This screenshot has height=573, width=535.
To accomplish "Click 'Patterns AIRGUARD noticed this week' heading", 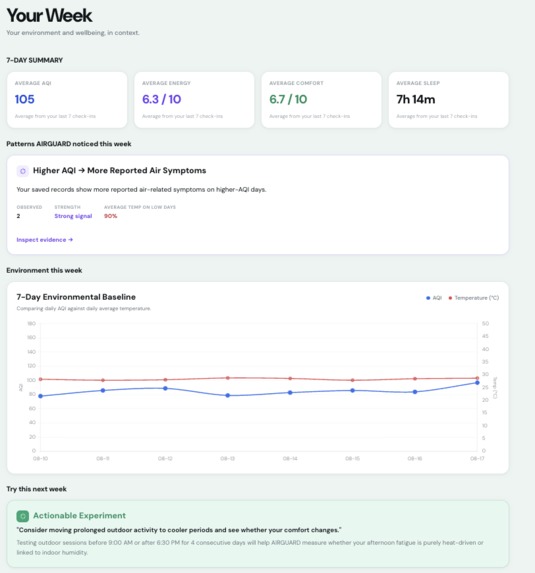I will [69, 144].
